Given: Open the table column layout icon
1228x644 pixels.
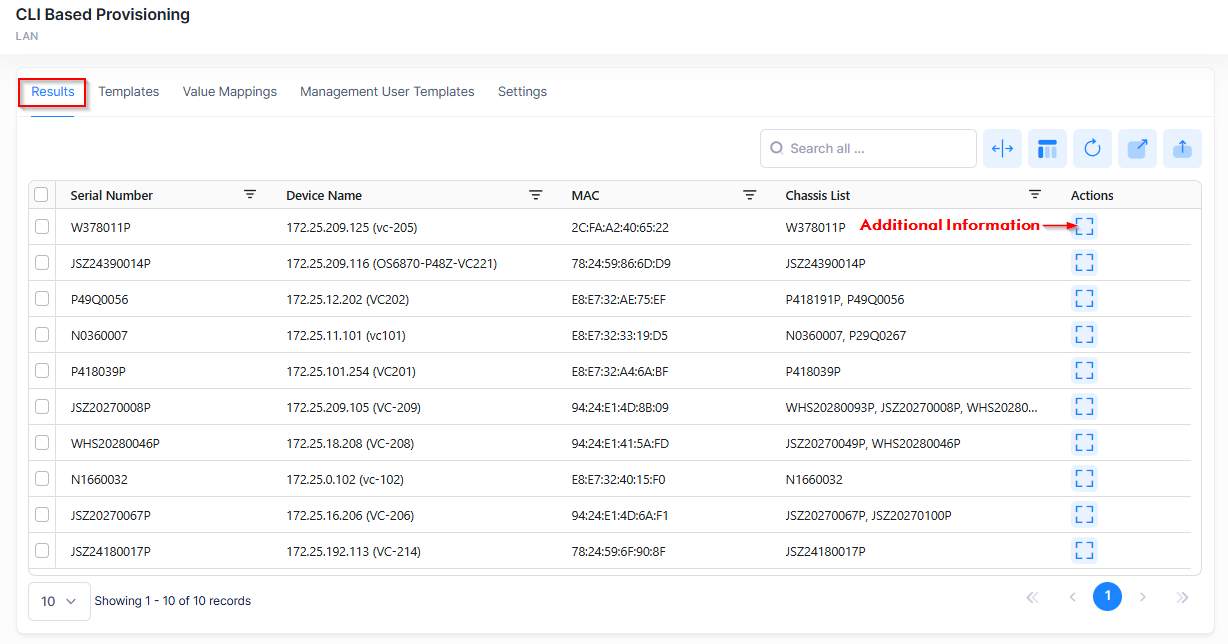Looking at the screenshot, I should 1047,149.
